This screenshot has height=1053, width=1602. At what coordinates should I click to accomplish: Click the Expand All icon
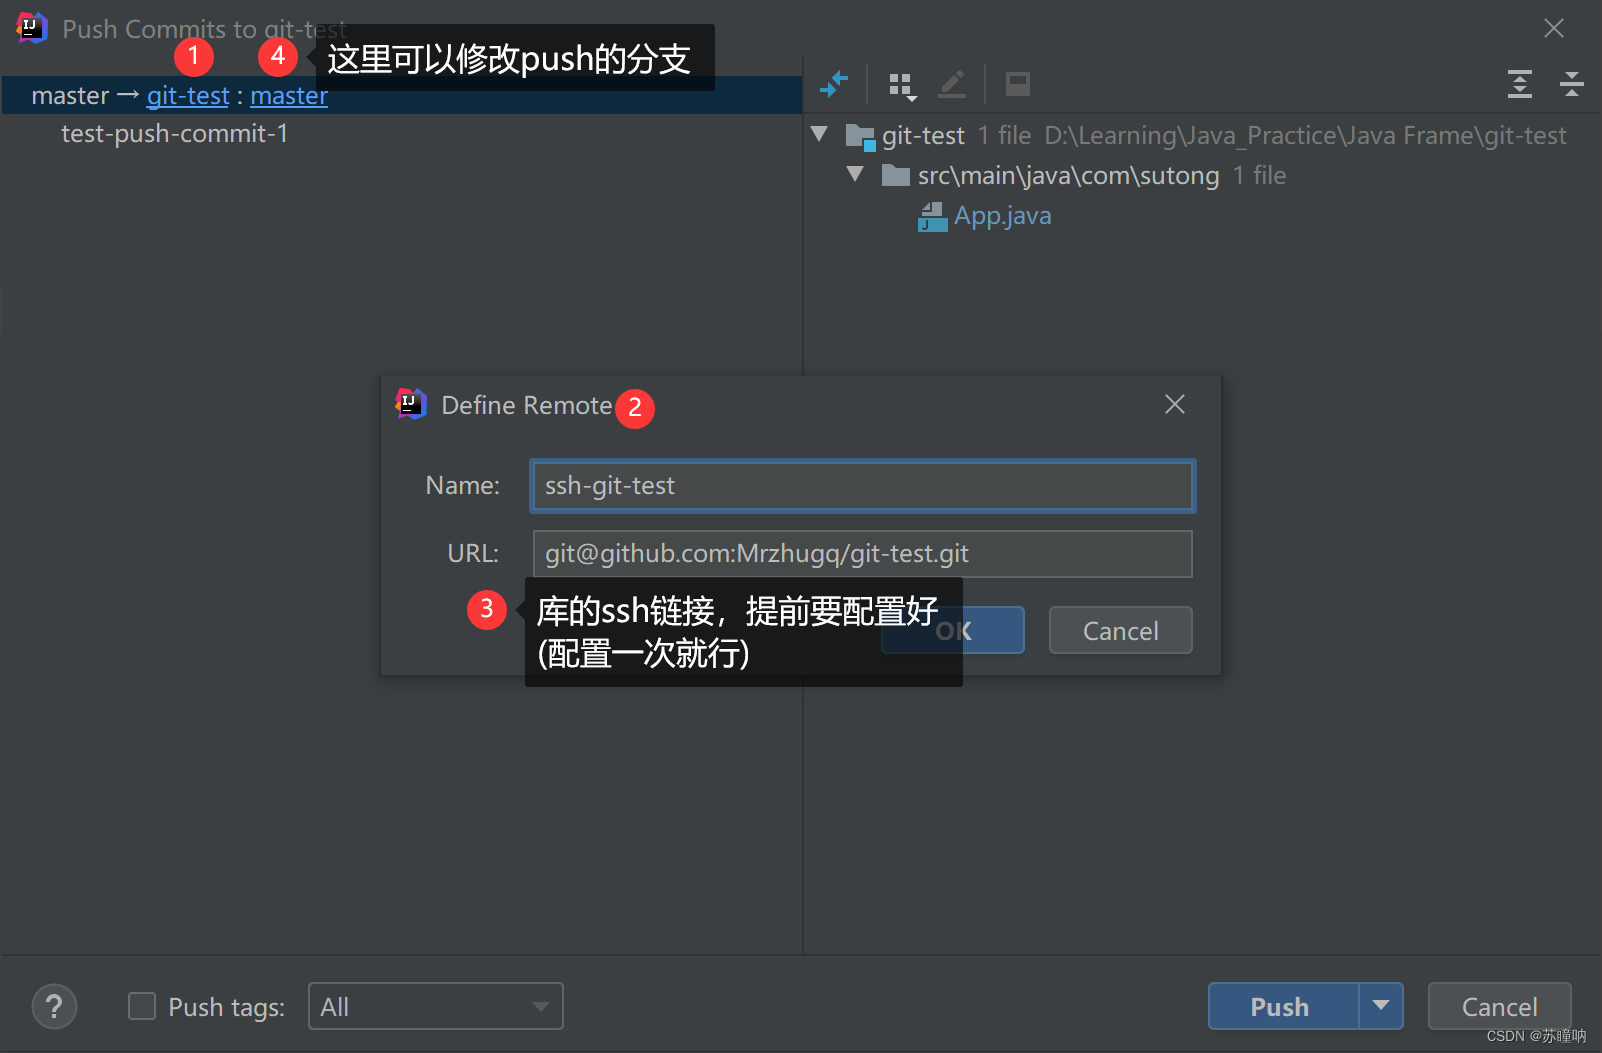(1519, 84)
